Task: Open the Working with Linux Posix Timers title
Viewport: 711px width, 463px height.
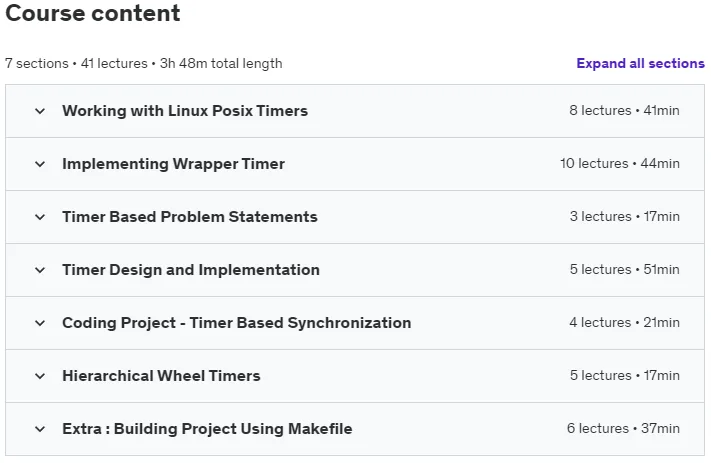Action: click(x=185, y=111)
